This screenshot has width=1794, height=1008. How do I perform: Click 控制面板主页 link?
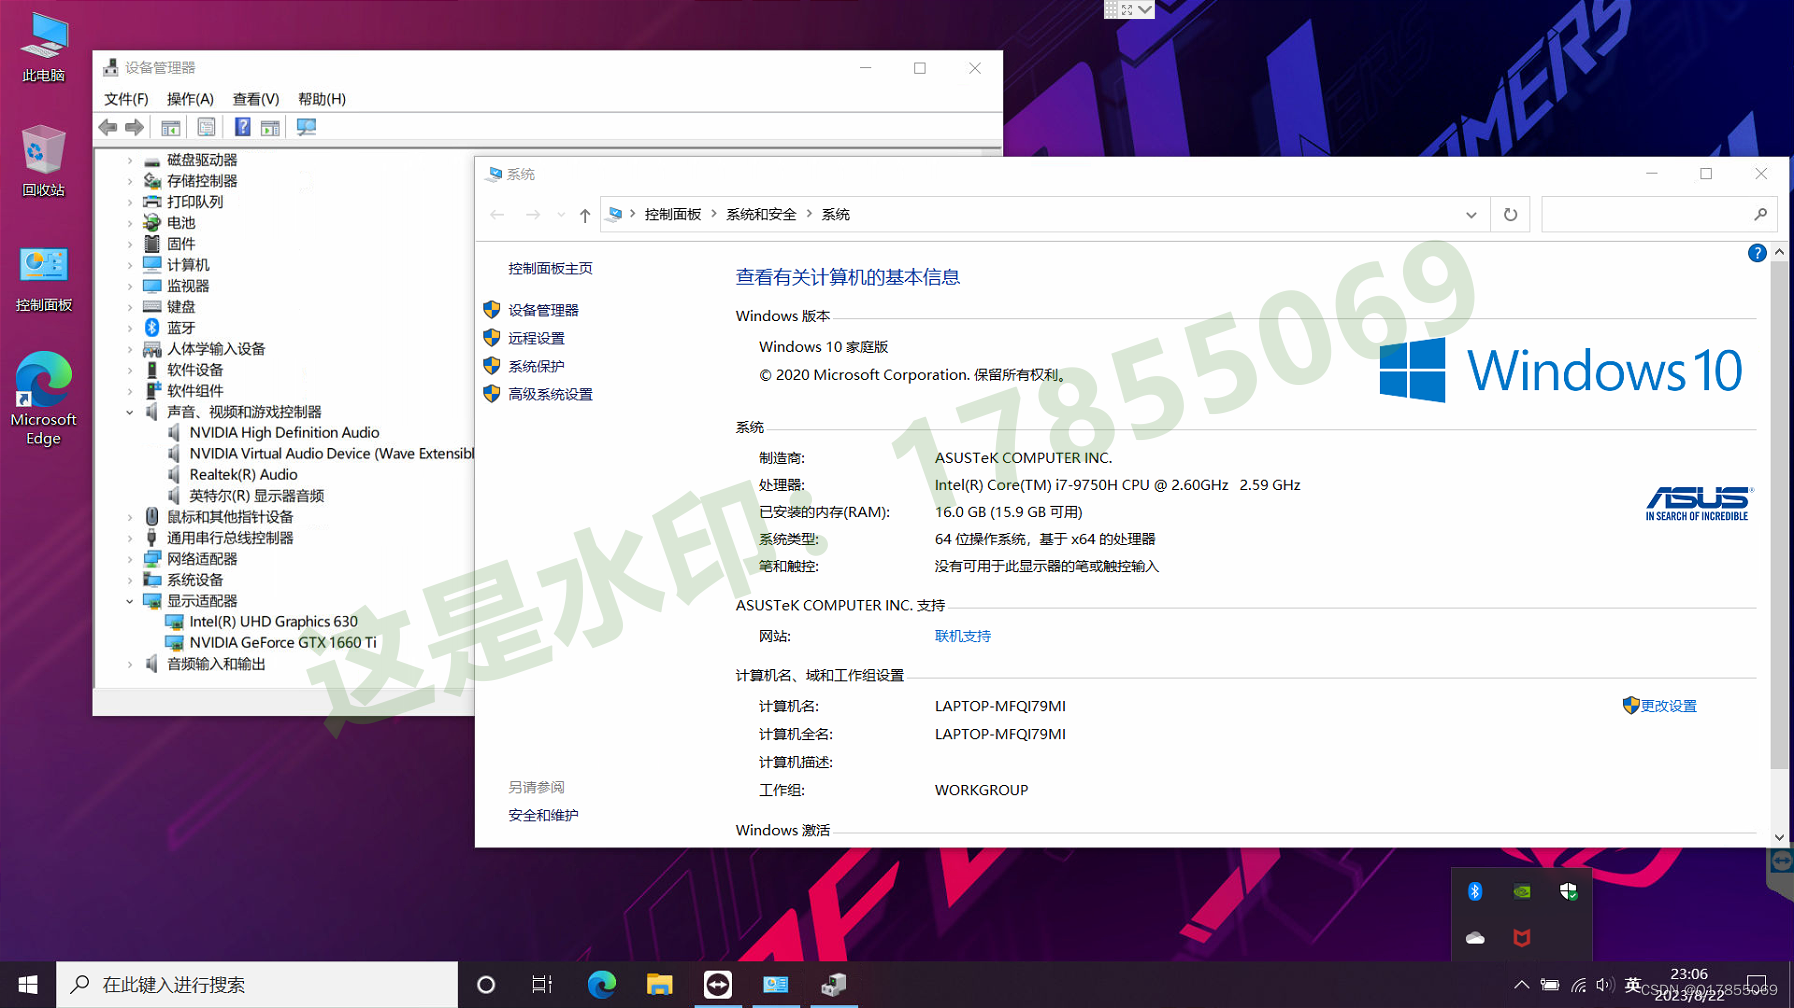pyautogui.click(x=550, y=268)
